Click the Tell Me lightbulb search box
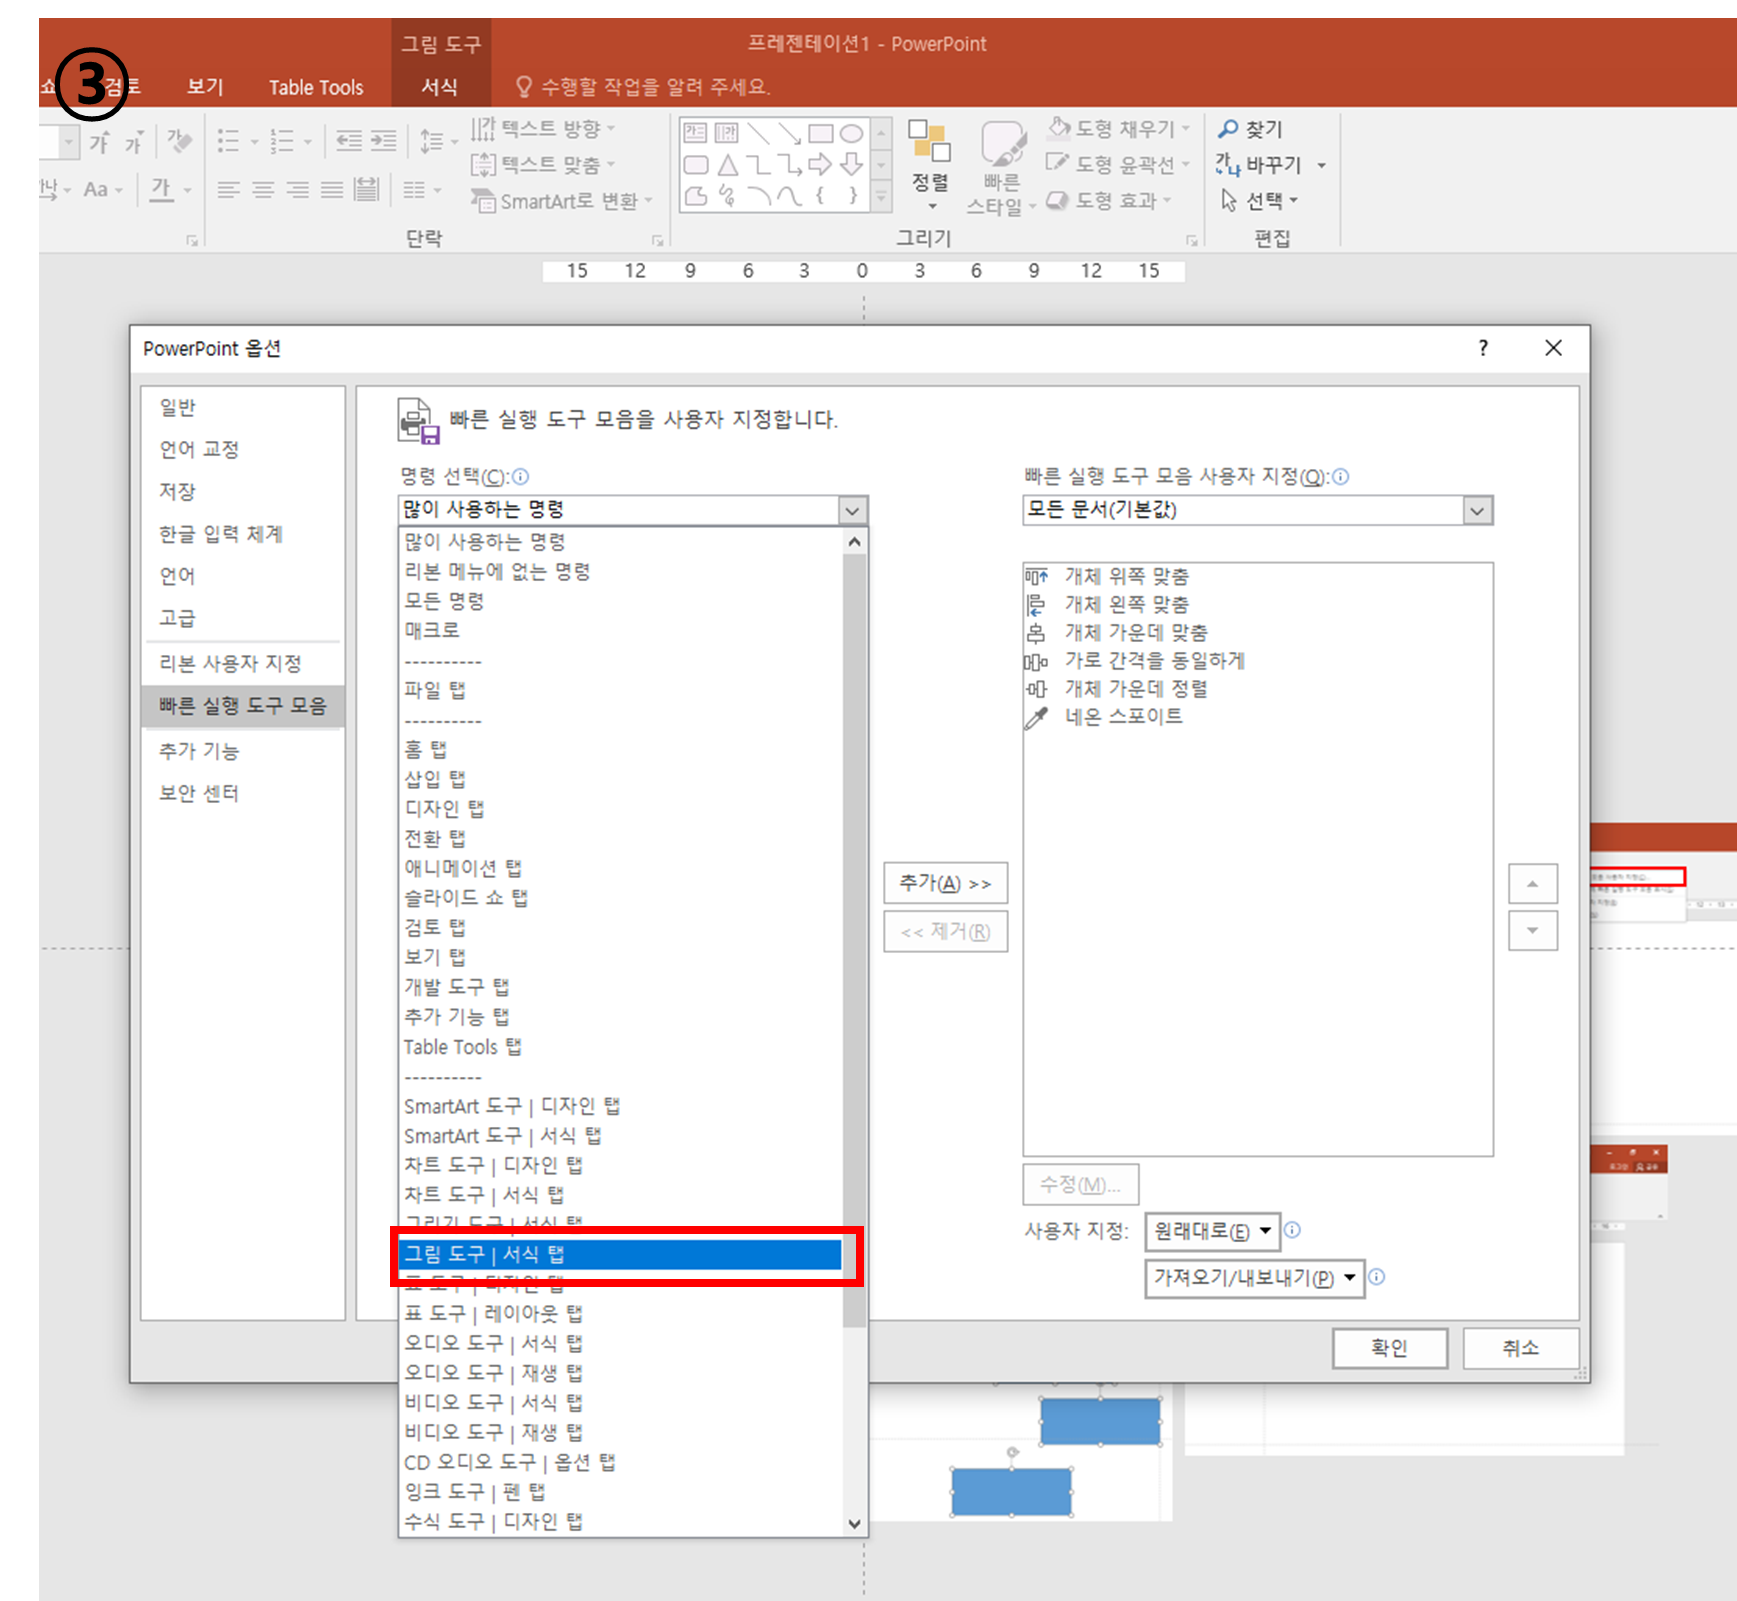The height and width of the screenshot is (1601, 1737). (642, 87)
